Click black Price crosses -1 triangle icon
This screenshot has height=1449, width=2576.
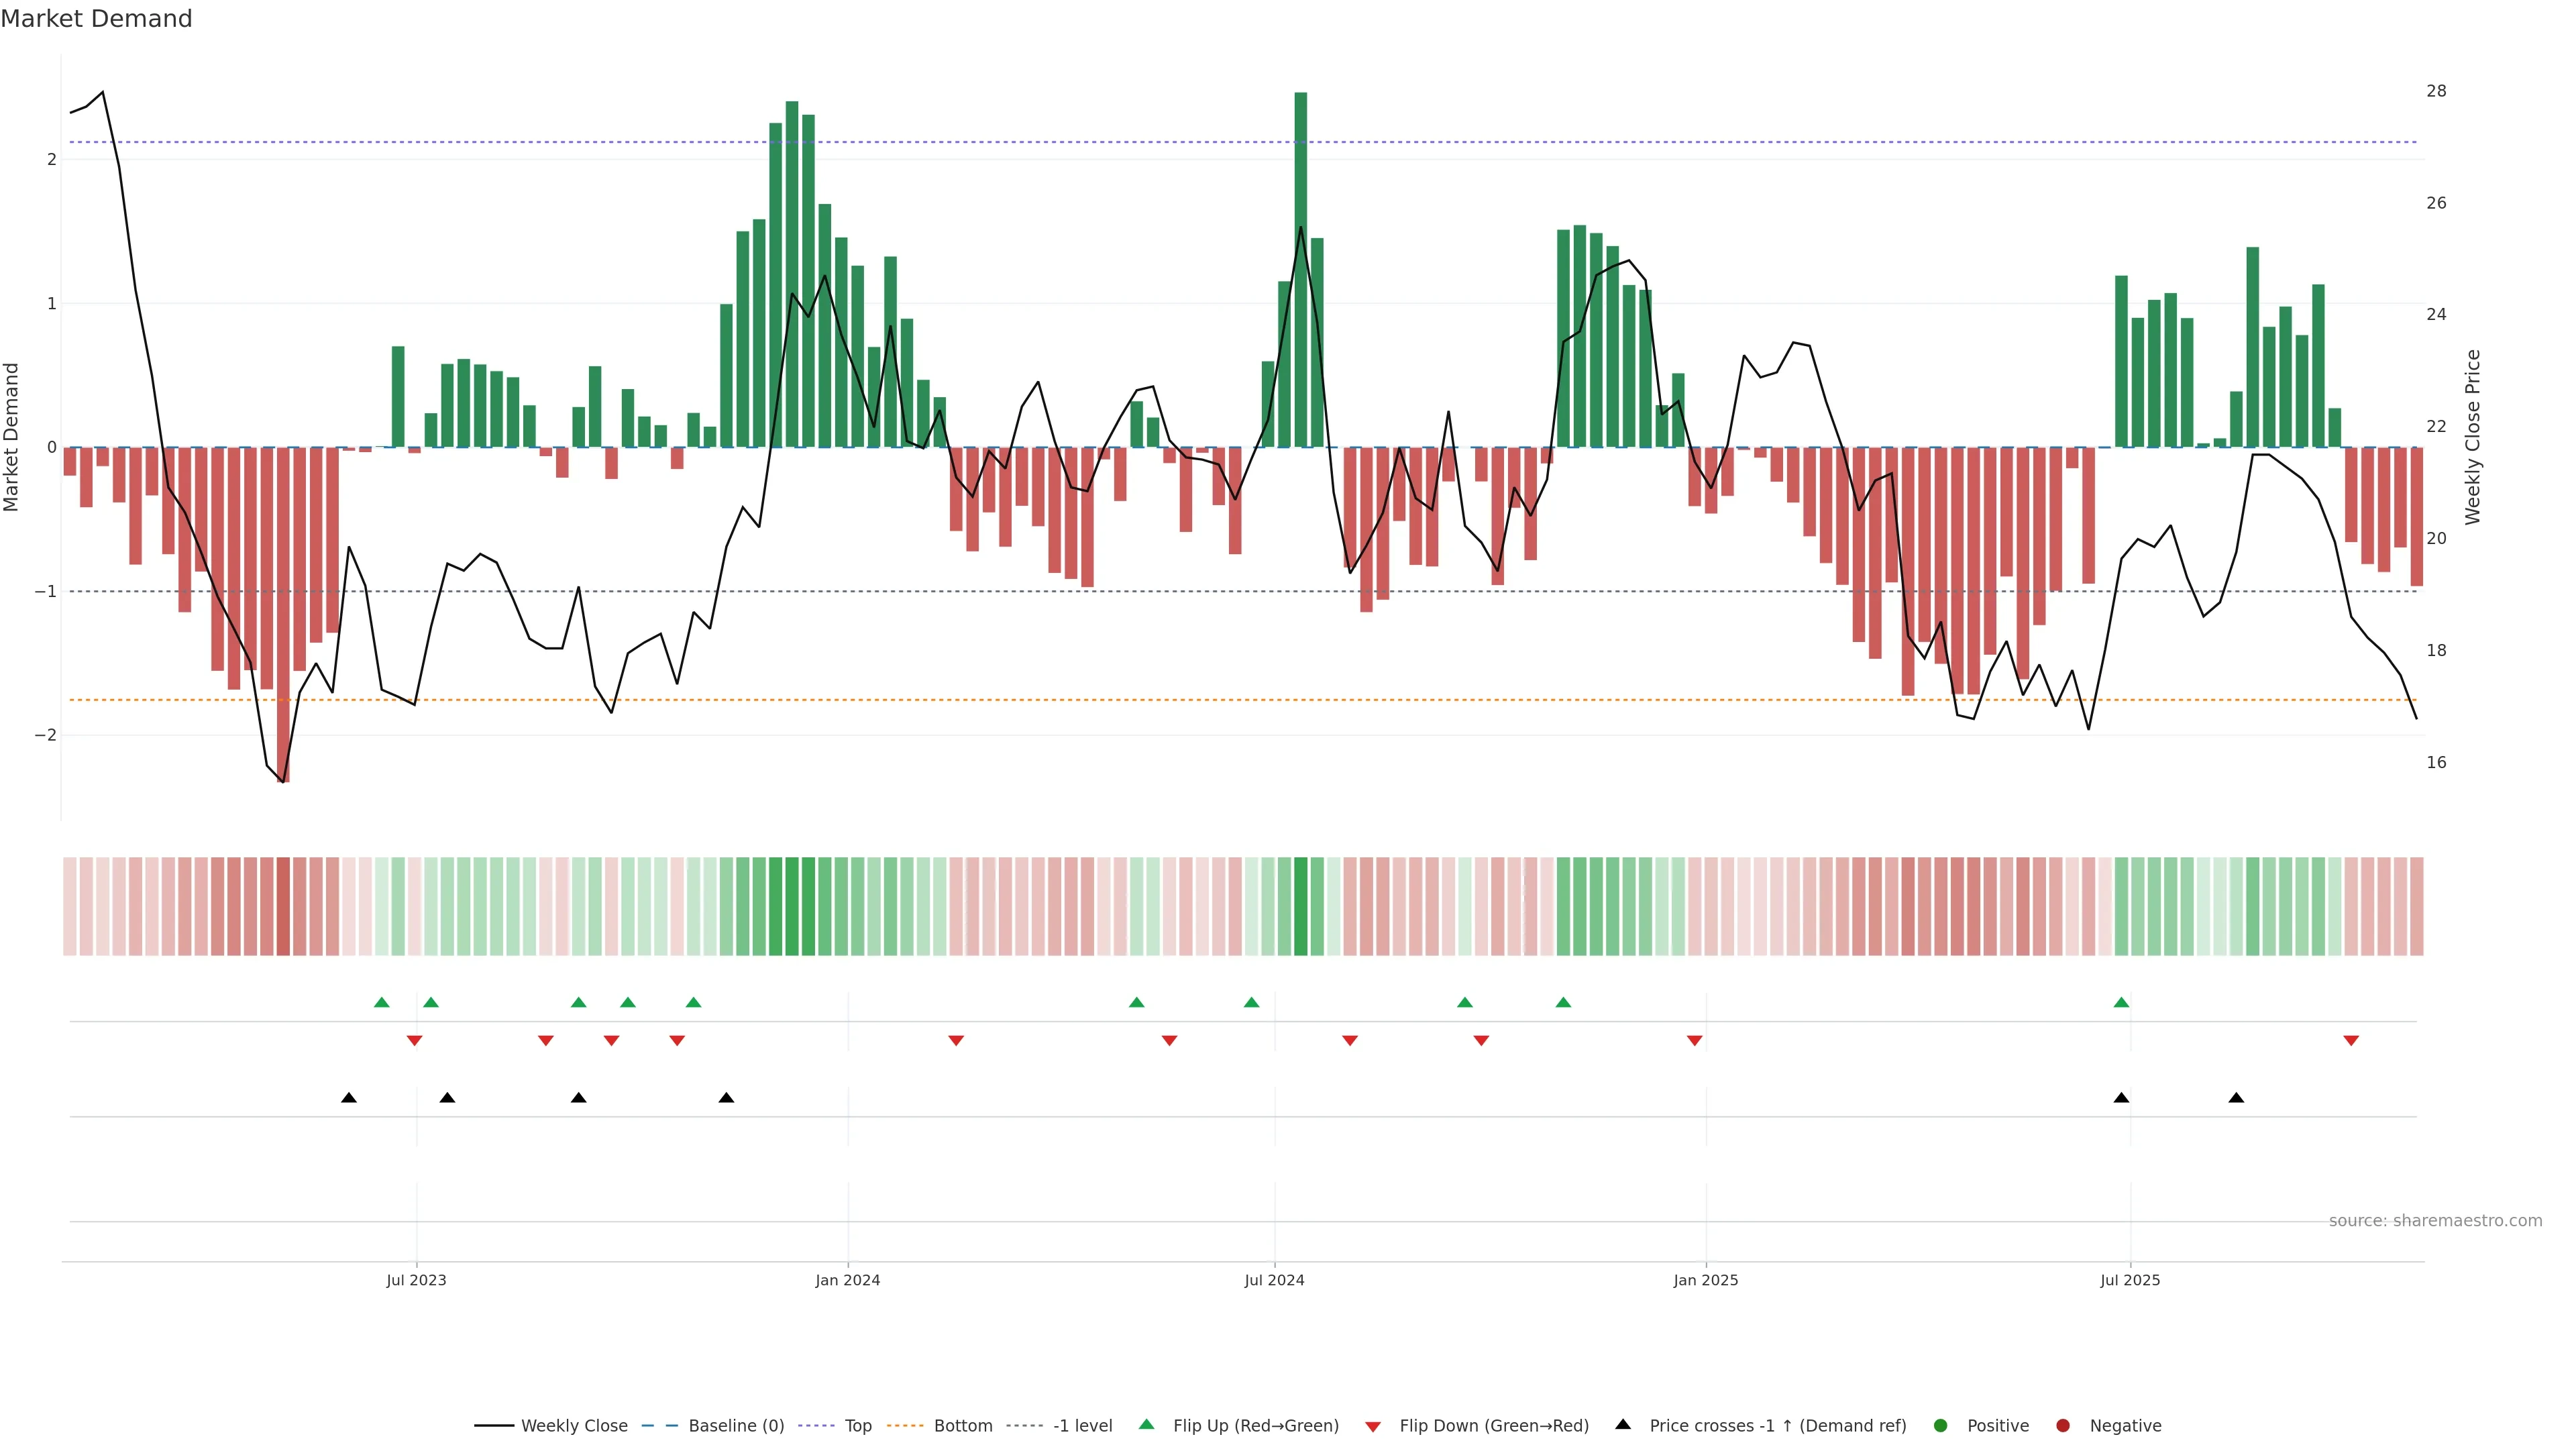click(x=1623, y=1424)
